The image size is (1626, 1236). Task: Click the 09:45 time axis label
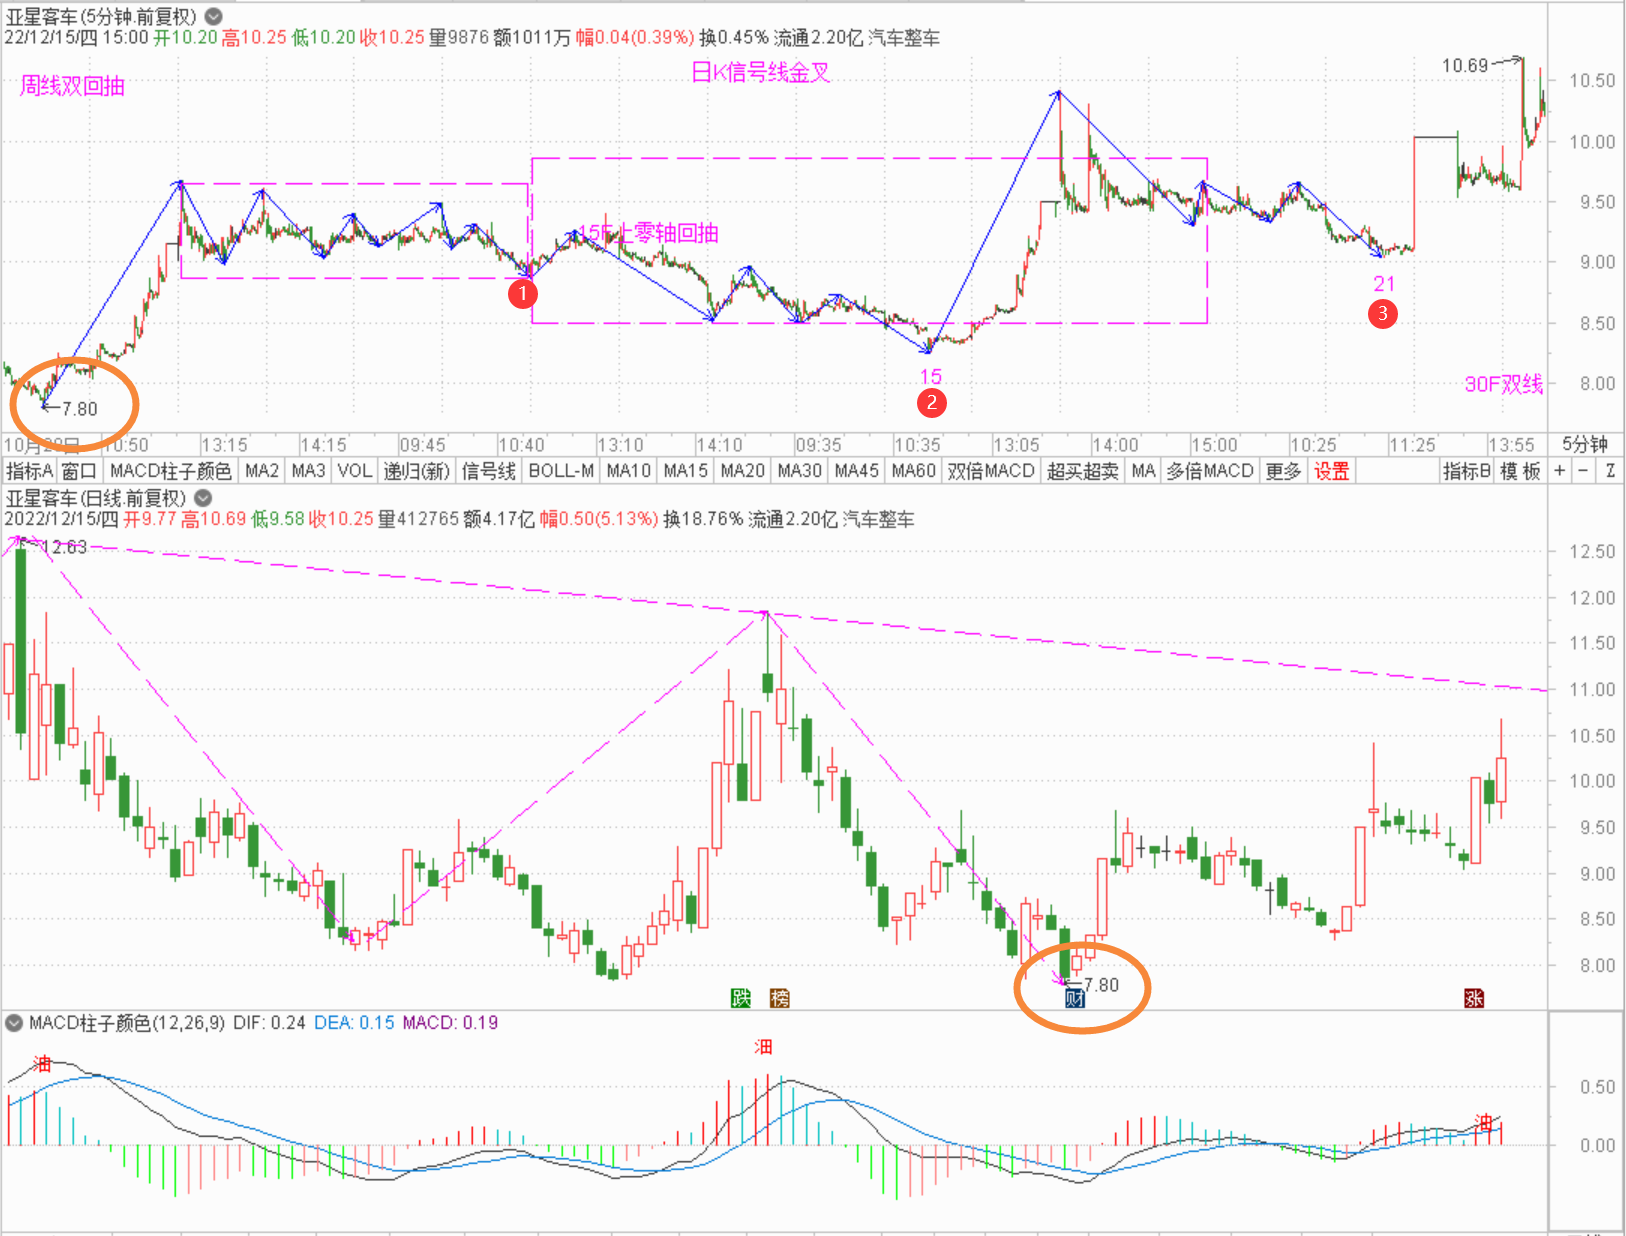pyautogui.click(x=422, y=445)
